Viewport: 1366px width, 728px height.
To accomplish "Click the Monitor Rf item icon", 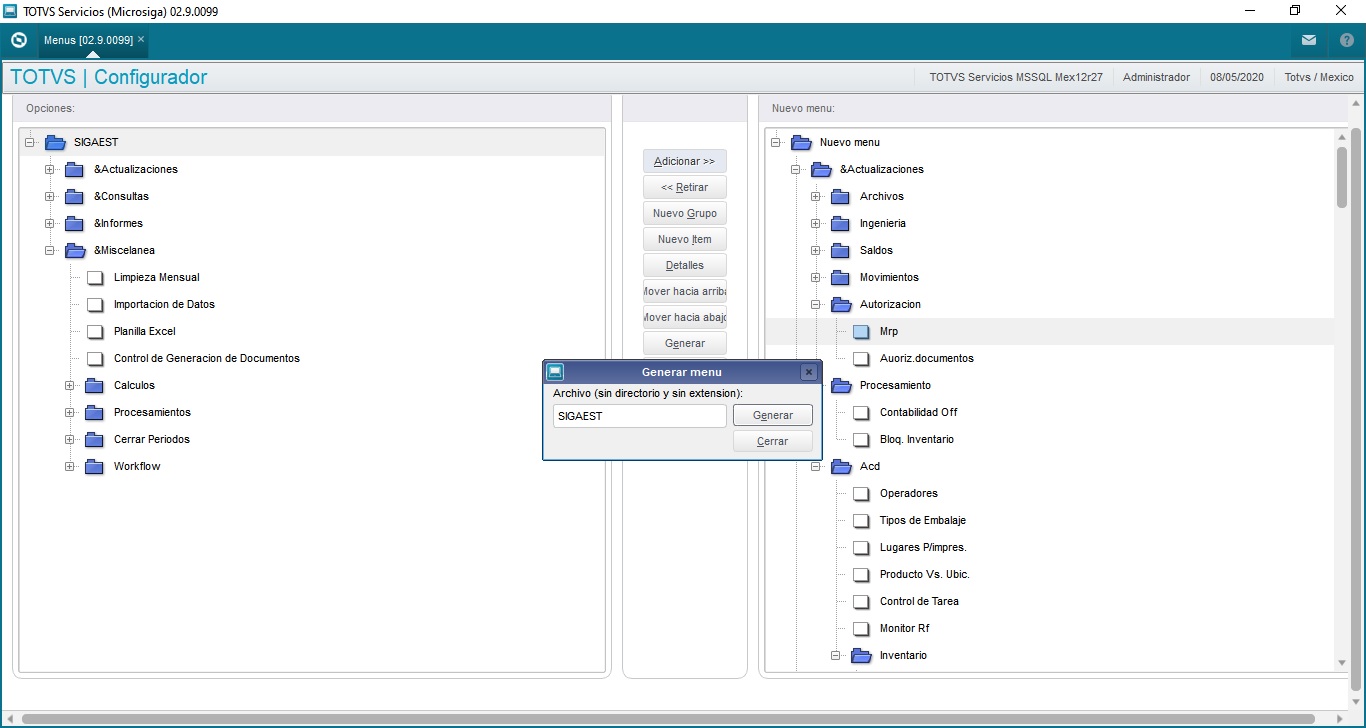I will click(x=861, y=628).
